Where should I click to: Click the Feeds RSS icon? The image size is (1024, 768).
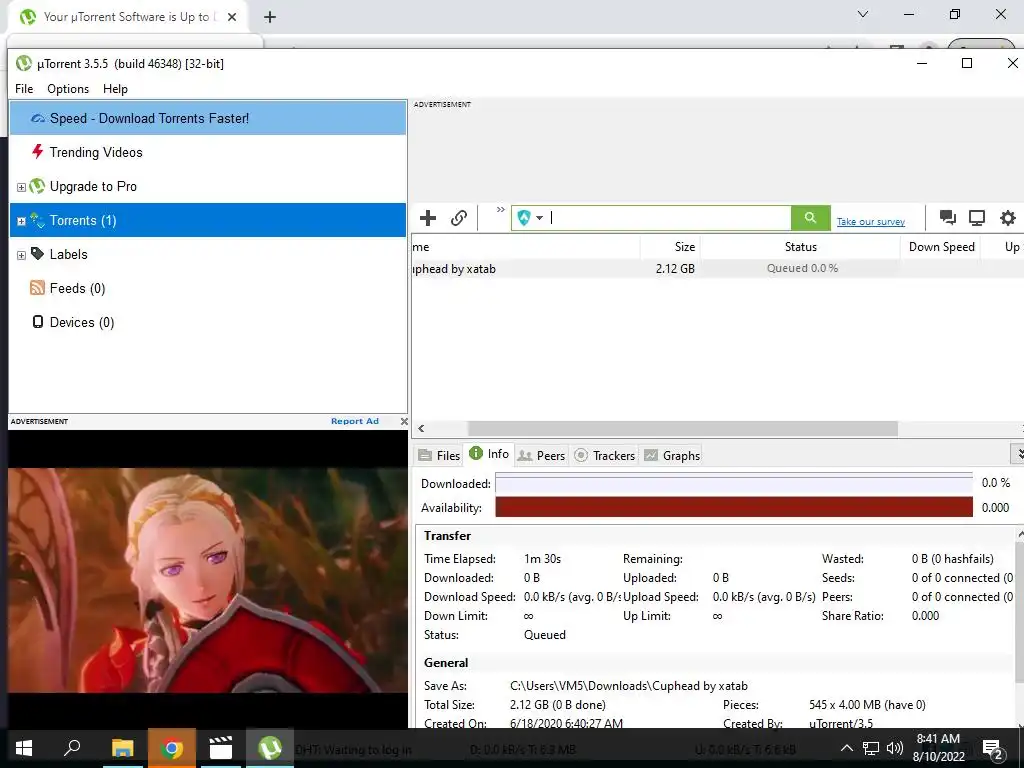[x=37, y=287]
